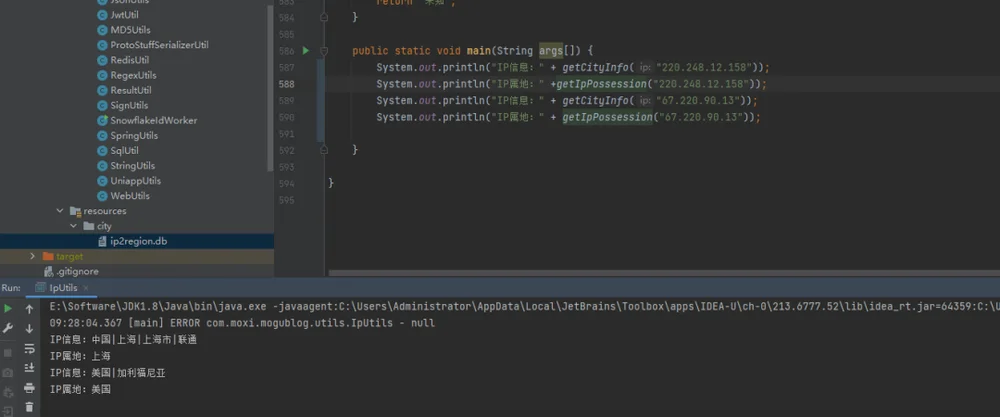Print the console output

(29, 388)
